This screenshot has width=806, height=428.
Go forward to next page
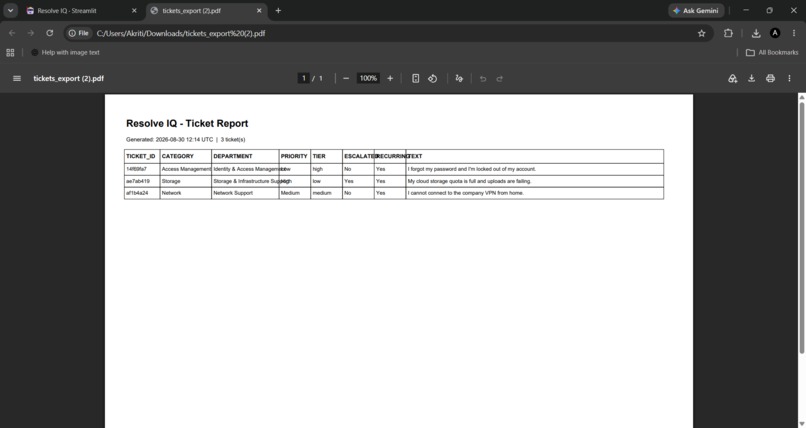click(31, 33)
